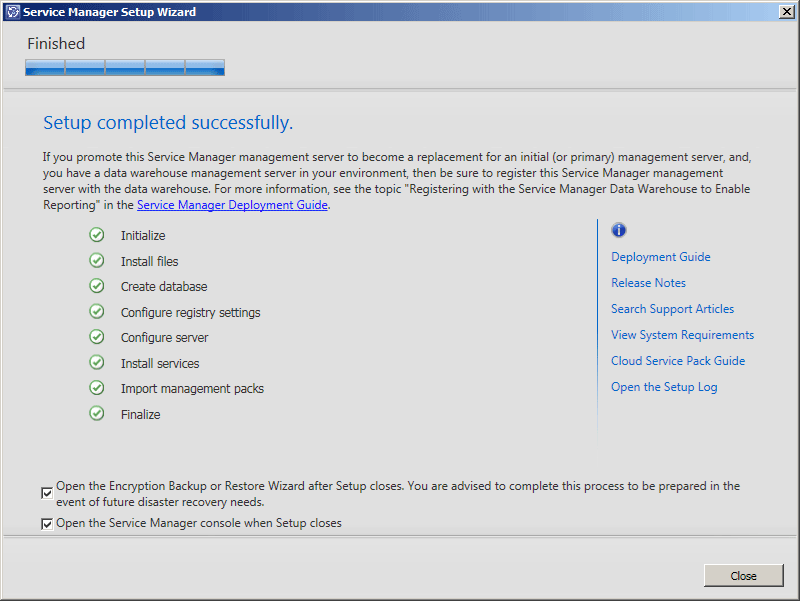800x601 pixels.
Task: Uncheck Open the Service Manager console option
Action: (47, 524)
